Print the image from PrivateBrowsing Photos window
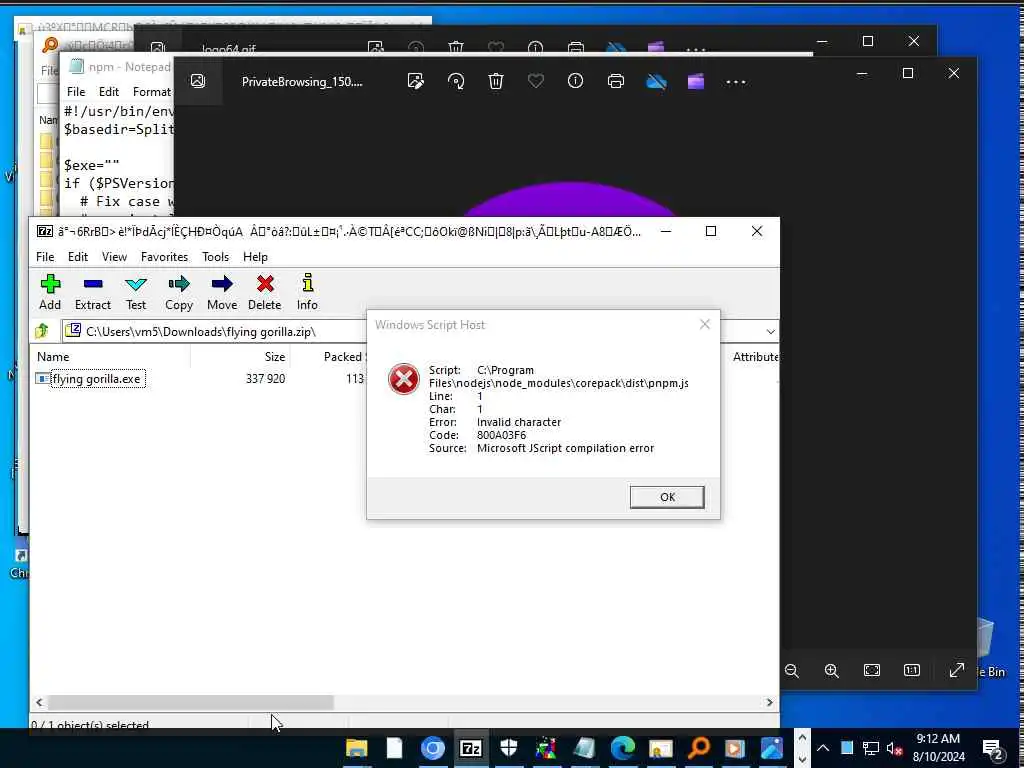The width and height of the screenshot is (1024, 768). click(616, 81)
